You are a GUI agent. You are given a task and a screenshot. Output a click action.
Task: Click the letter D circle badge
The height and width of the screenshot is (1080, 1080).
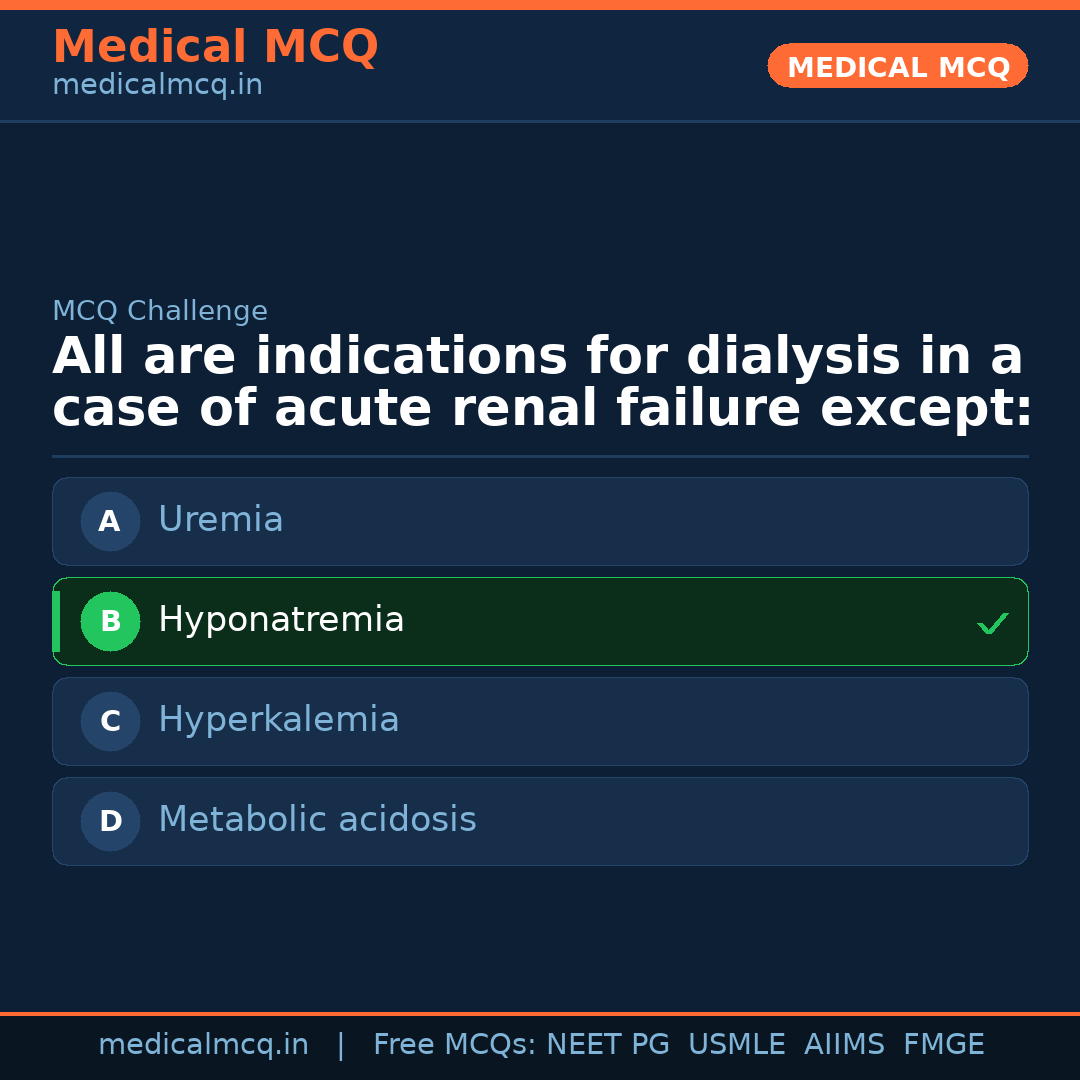(x=110, y=821)
